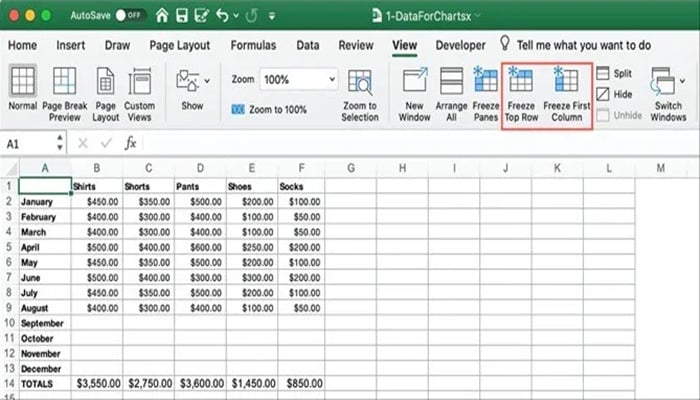700x400 pixels.
Task: Click the Select All corner triangle
Action: click(10, 168)
